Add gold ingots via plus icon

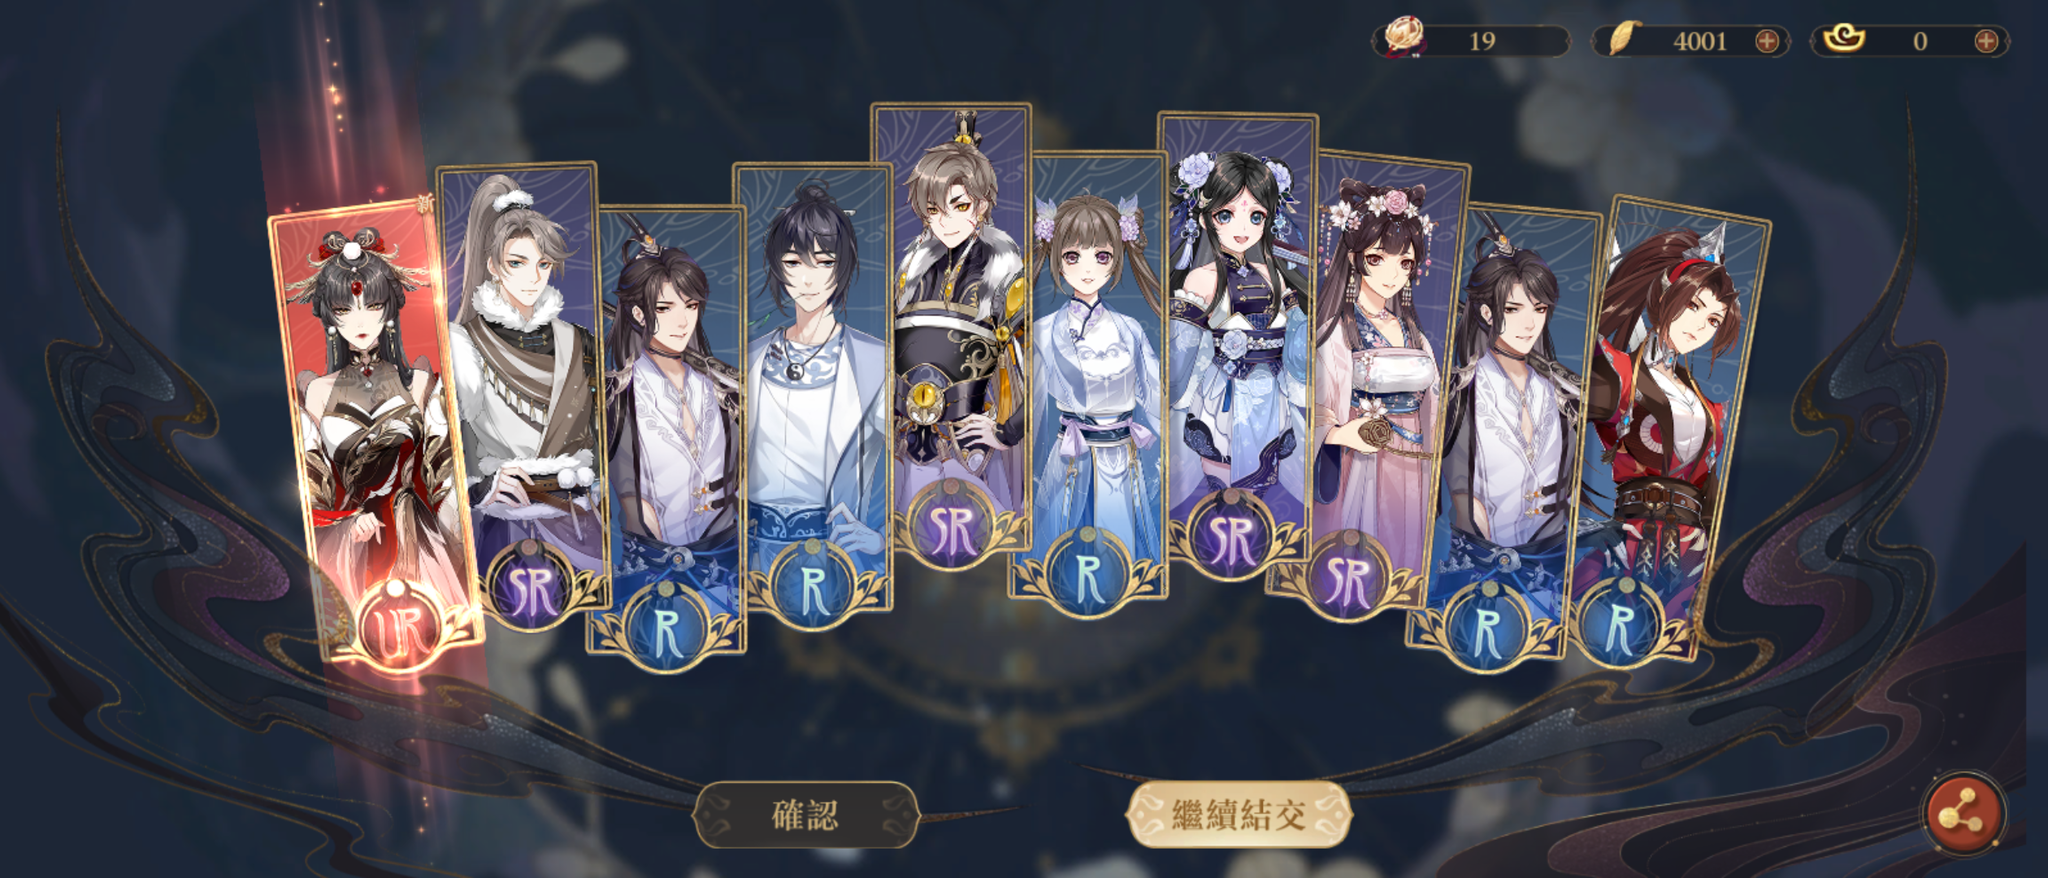pyautogui.click(x=1986, y=41)
